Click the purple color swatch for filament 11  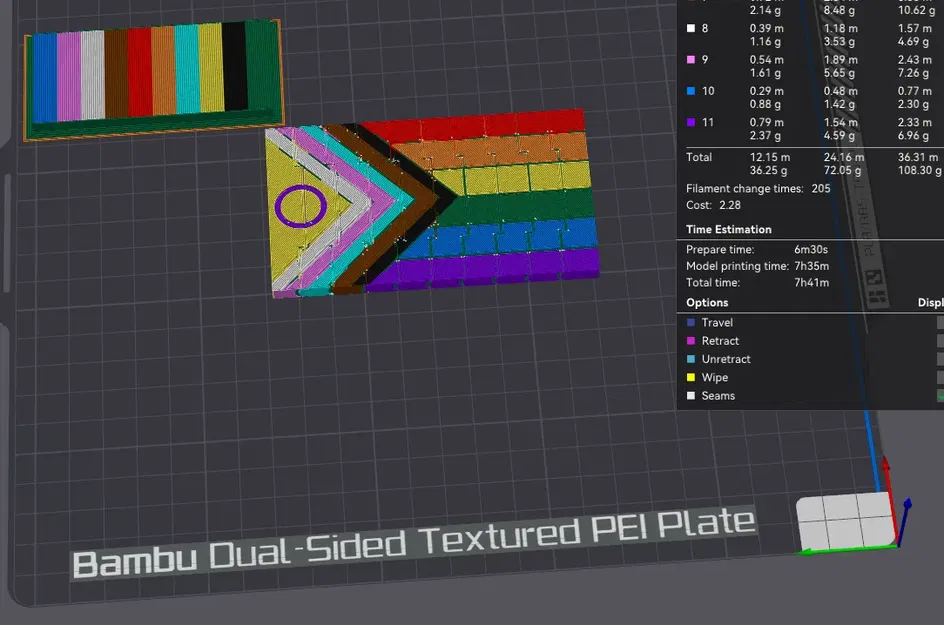pos(691,122)
